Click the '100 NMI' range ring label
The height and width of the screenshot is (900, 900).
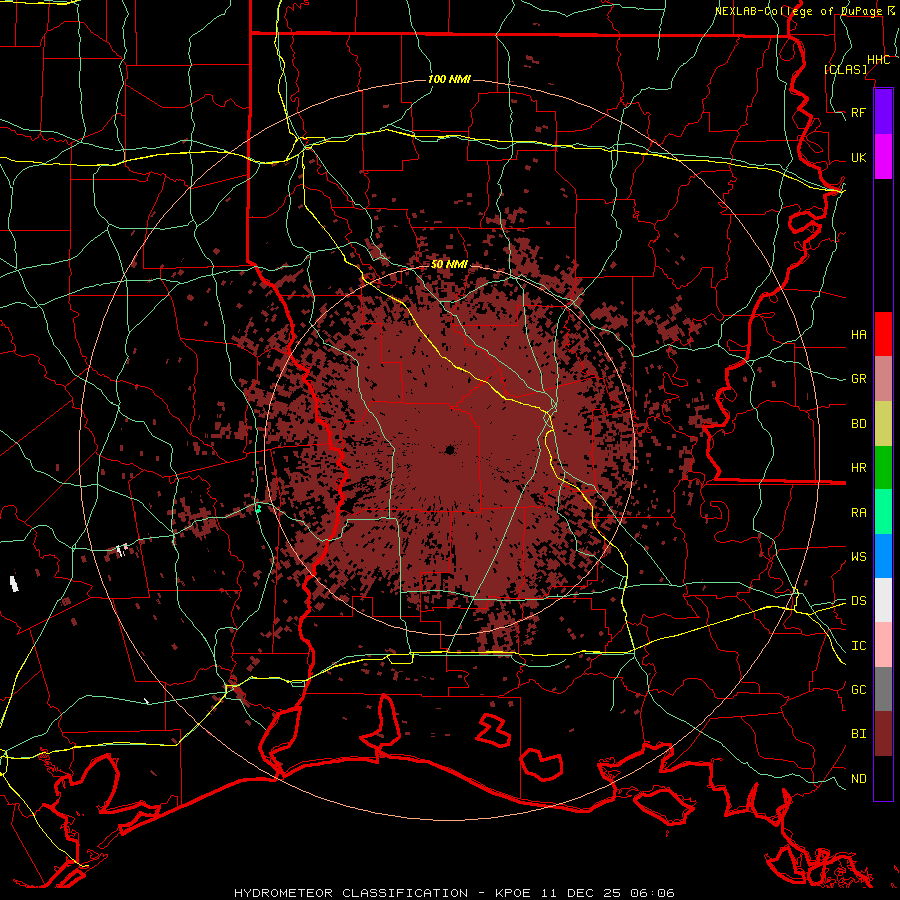click(449, 79)
